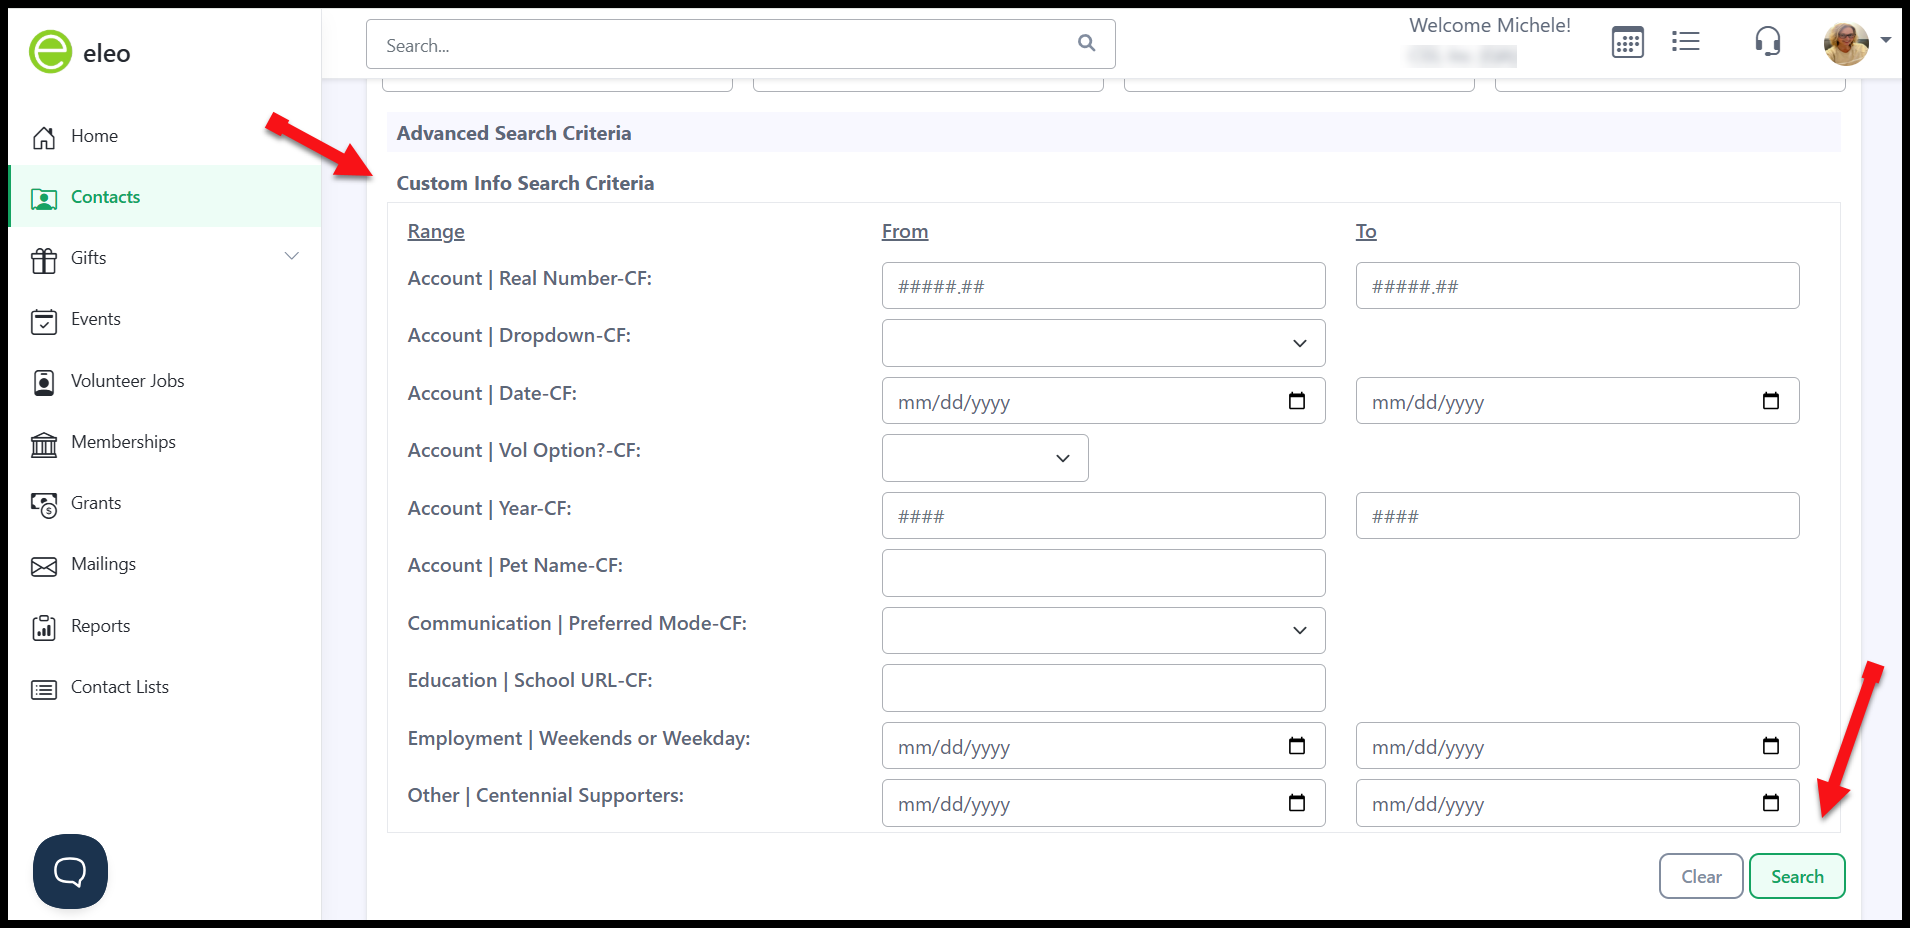Open date picker for Account Date-CF From
This screenshot has width=1910, height=928.
1297,401
